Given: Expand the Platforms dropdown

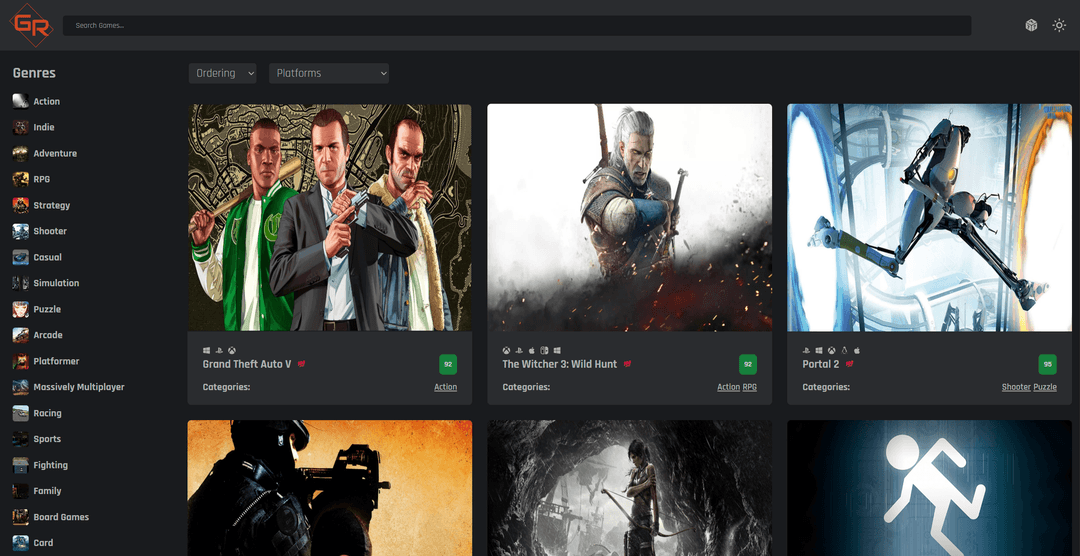Looking at the screenshot, I should click(329, 73).
